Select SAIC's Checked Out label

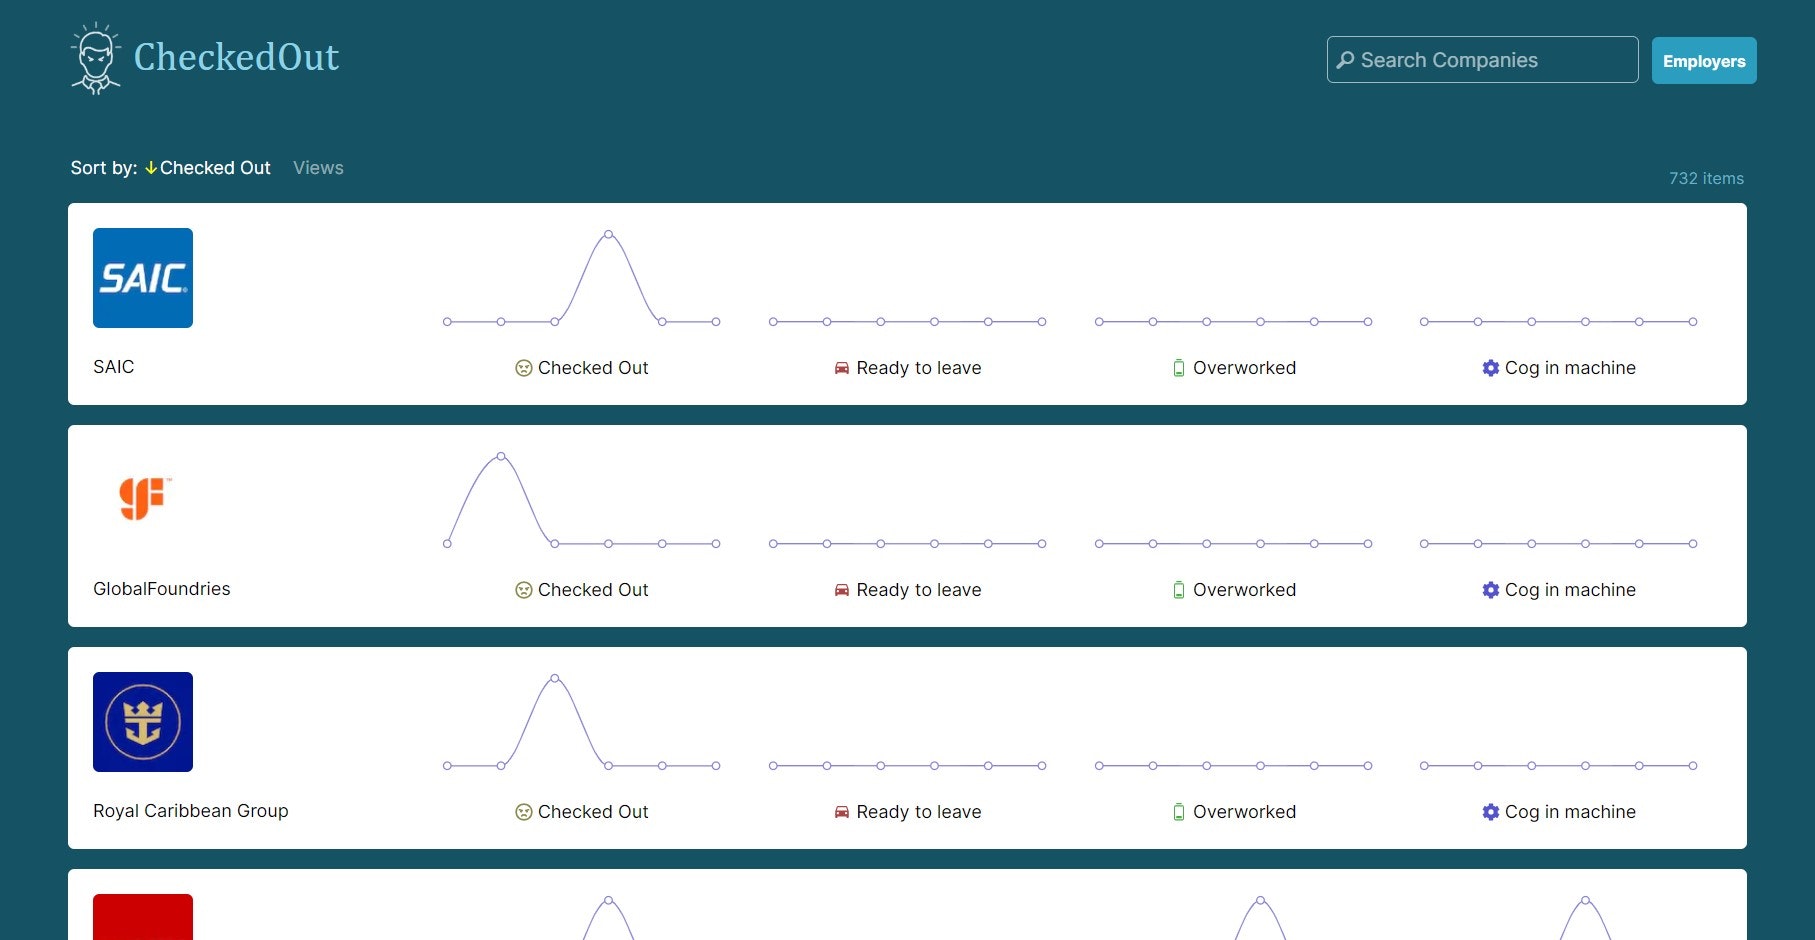[593, 368]
